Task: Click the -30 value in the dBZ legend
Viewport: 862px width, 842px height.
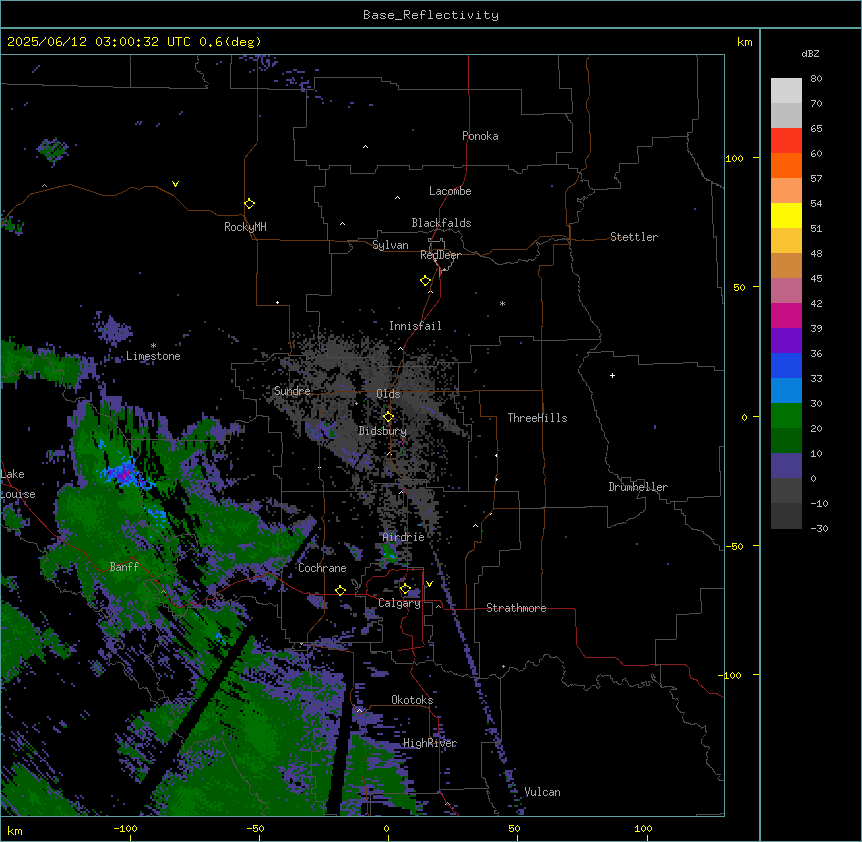Action: (819, 529)
